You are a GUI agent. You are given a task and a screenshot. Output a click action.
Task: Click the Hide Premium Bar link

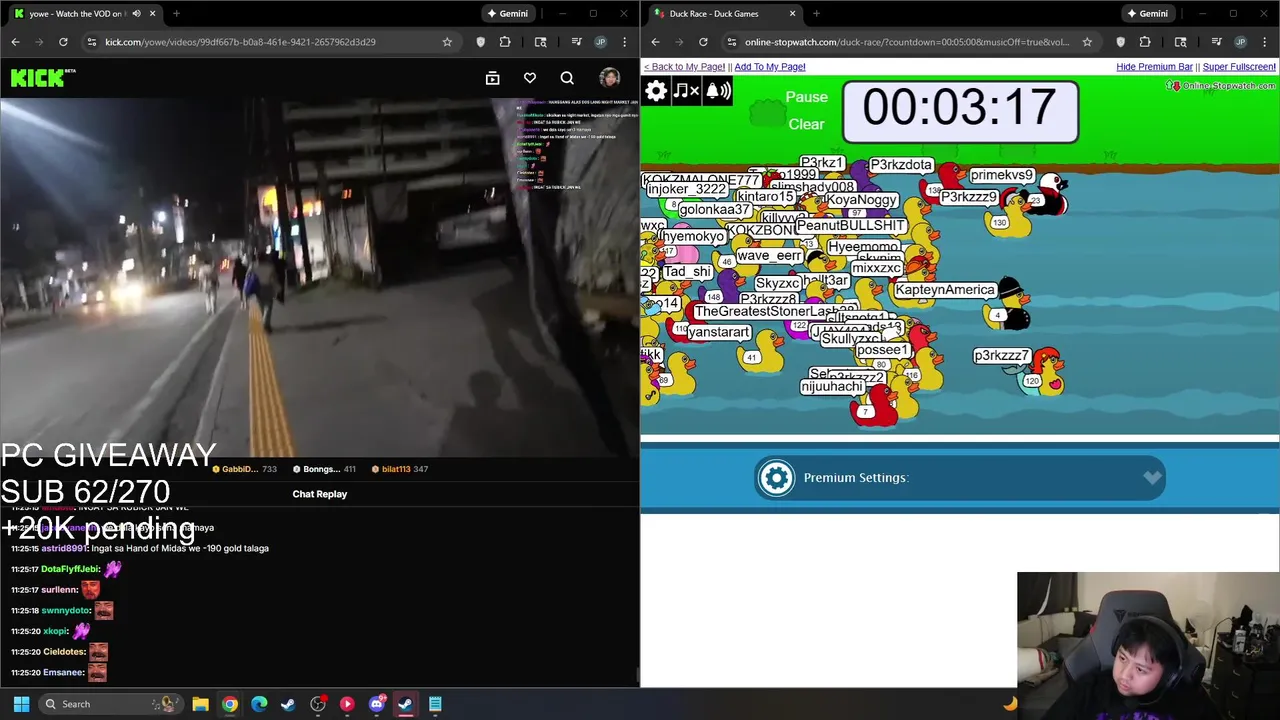pos(1154,67)
